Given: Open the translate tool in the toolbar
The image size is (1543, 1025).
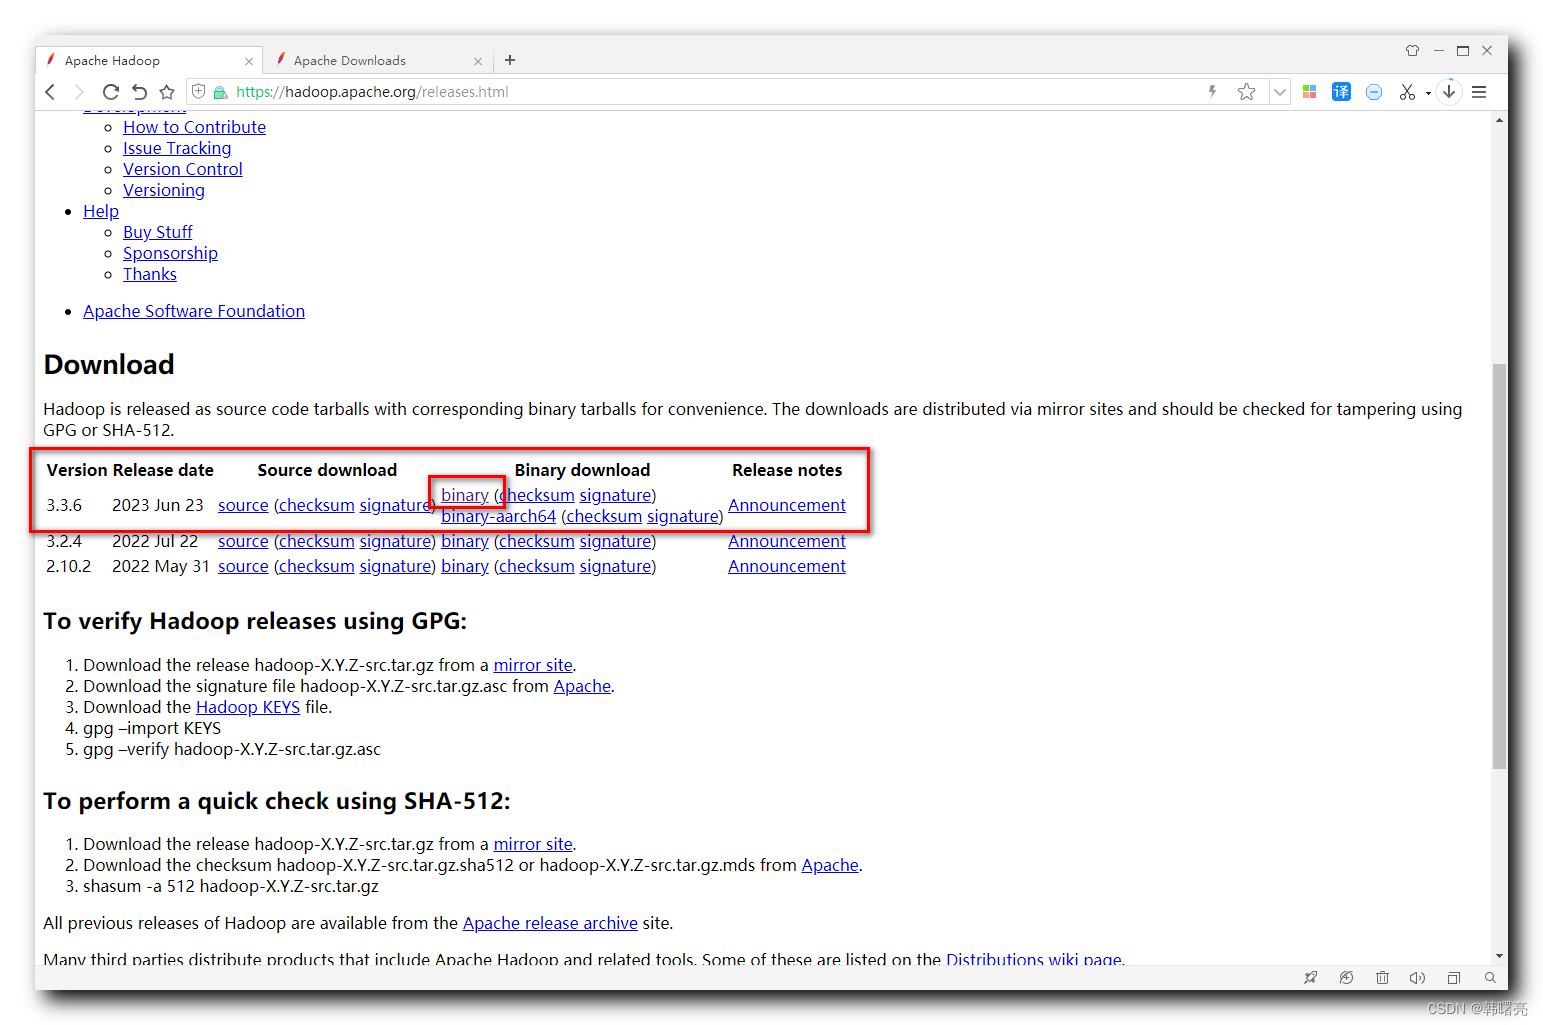Looking at the screenshot, I should click(x=1341, y=91).
